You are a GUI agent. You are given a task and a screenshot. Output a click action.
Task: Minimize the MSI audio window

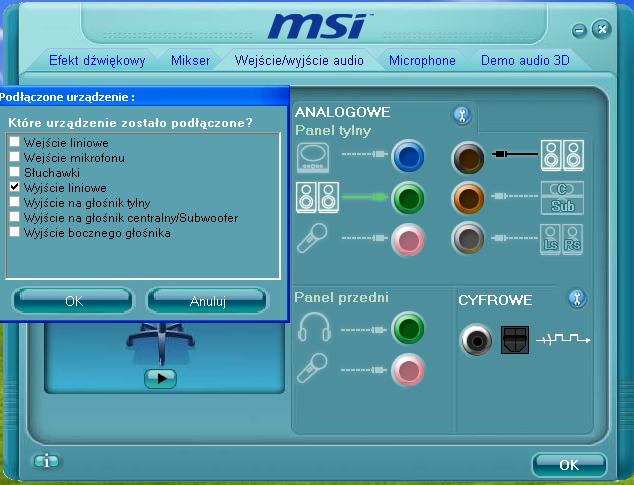pos(579,31)
